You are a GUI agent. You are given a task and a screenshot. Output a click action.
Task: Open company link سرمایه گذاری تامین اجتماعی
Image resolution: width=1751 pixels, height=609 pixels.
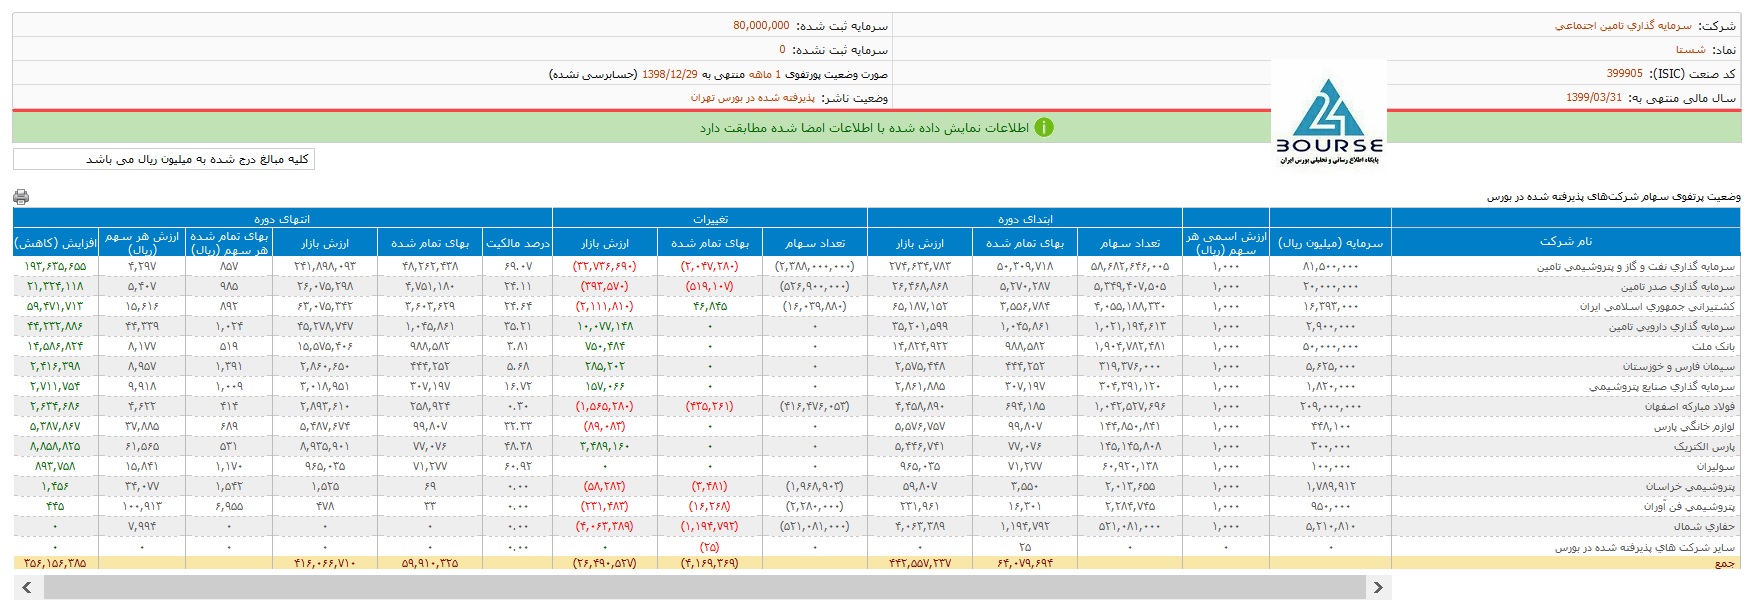click(x=1623, y=26)
